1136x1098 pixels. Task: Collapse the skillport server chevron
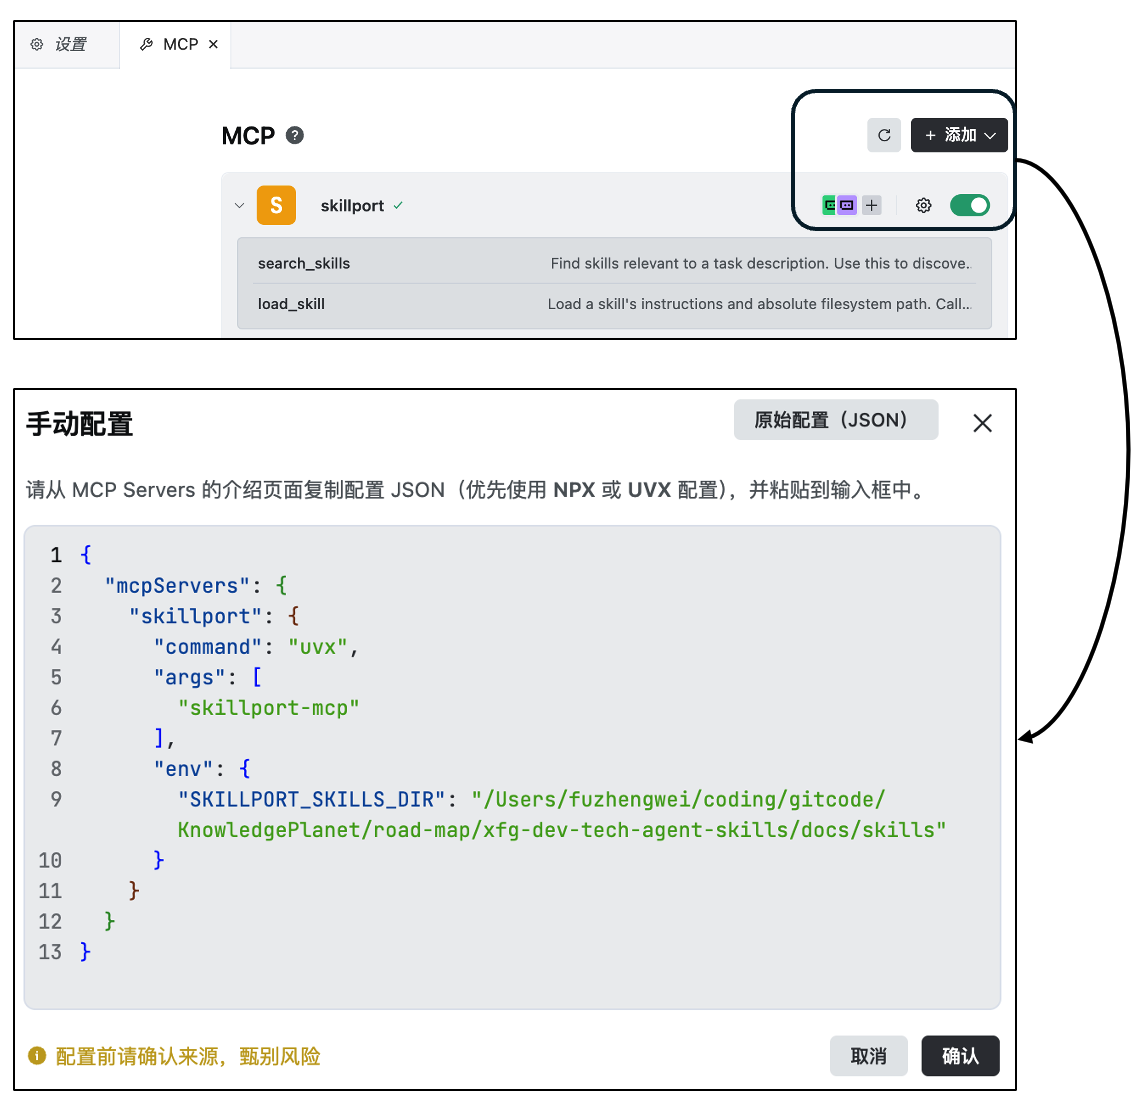pyautogui.click(x=239, y=206)
